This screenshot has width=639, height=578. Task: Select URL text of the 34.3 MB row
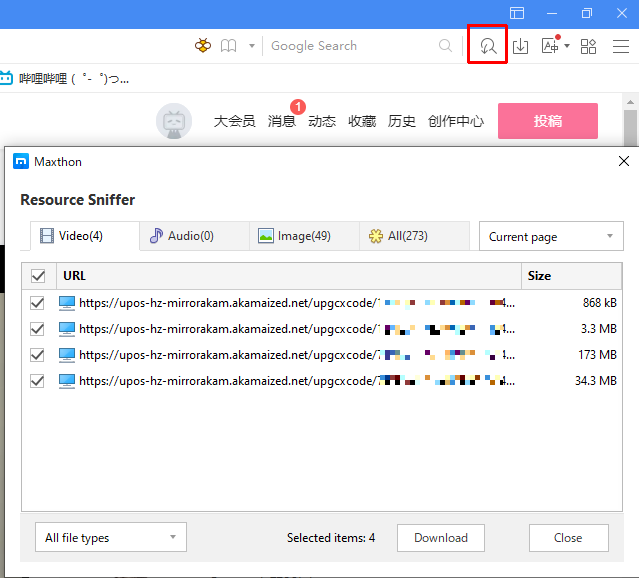point(297,381)
